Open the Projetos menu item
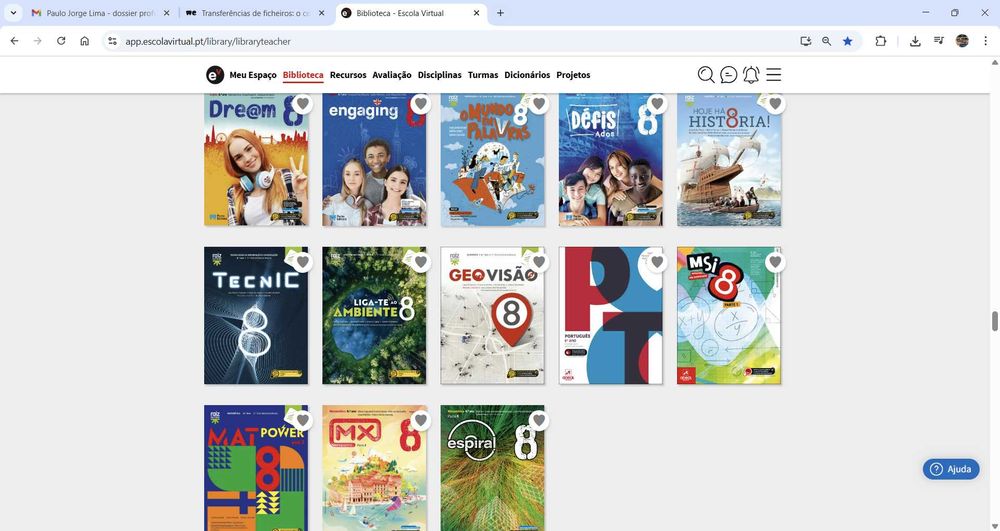This screenshot has width=1000, height=531. (x=573, y=75)
